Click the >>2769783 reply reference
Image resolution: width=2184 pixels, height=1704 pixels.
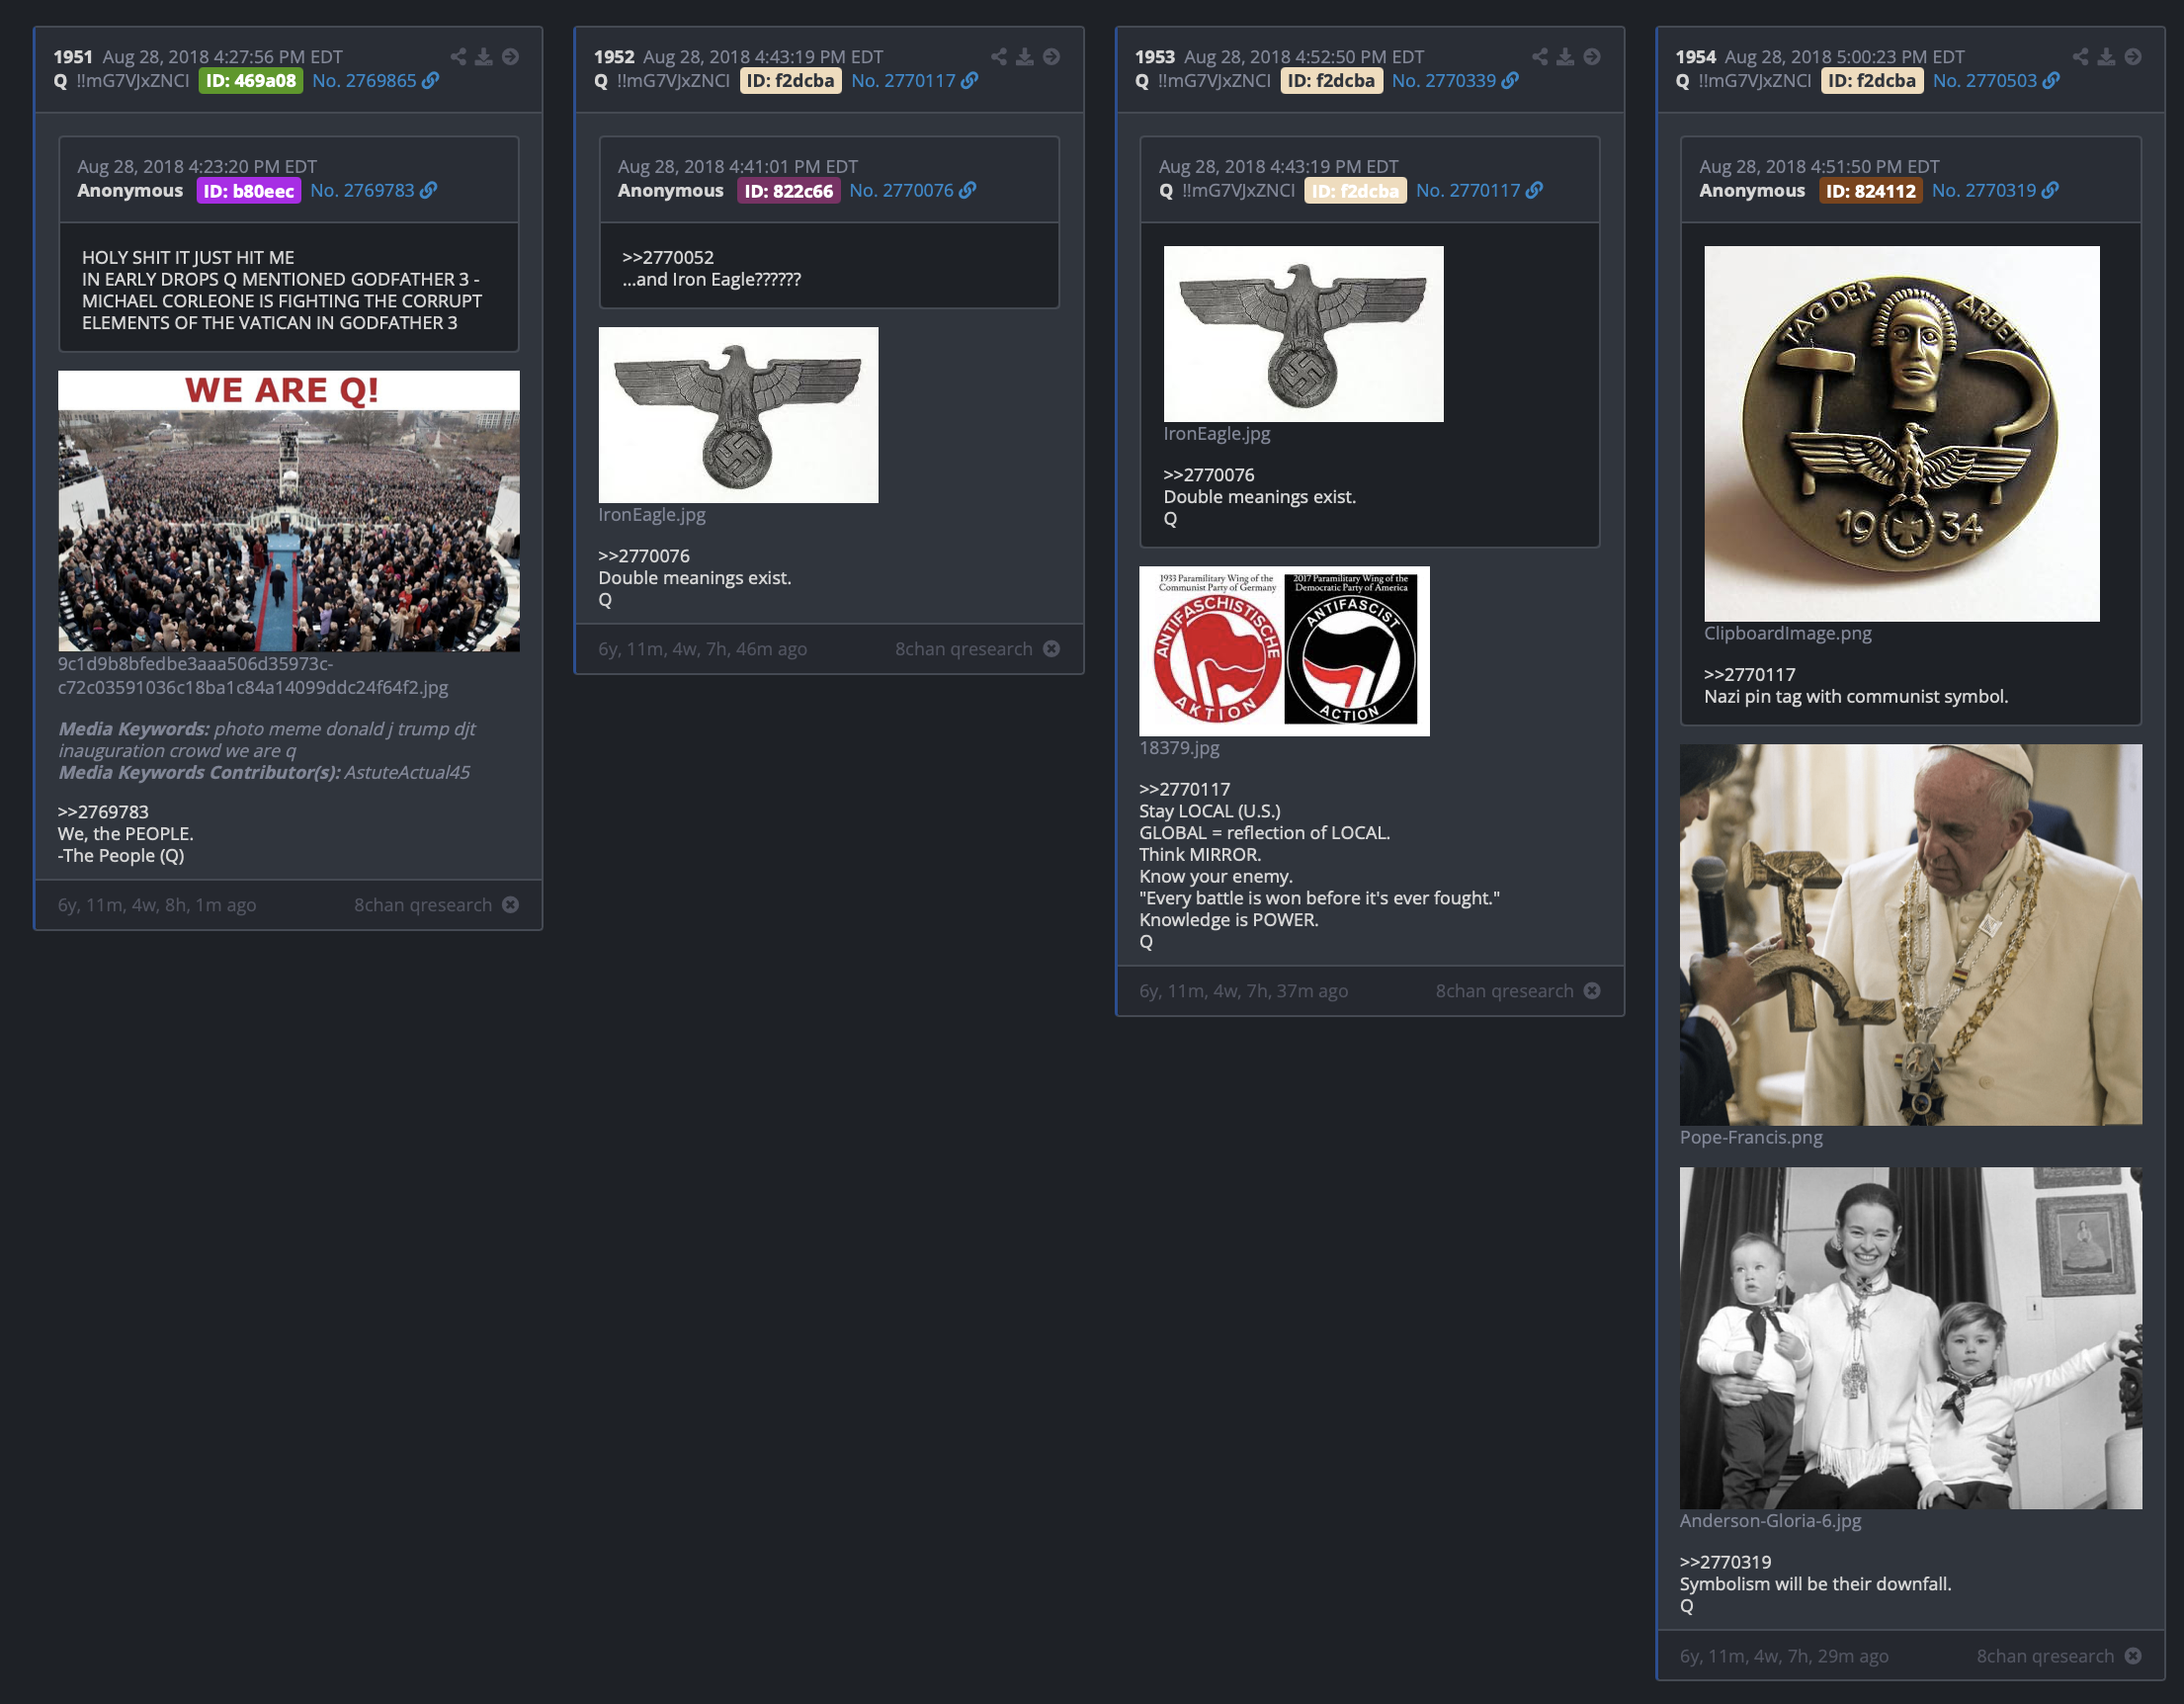[103, 812]
